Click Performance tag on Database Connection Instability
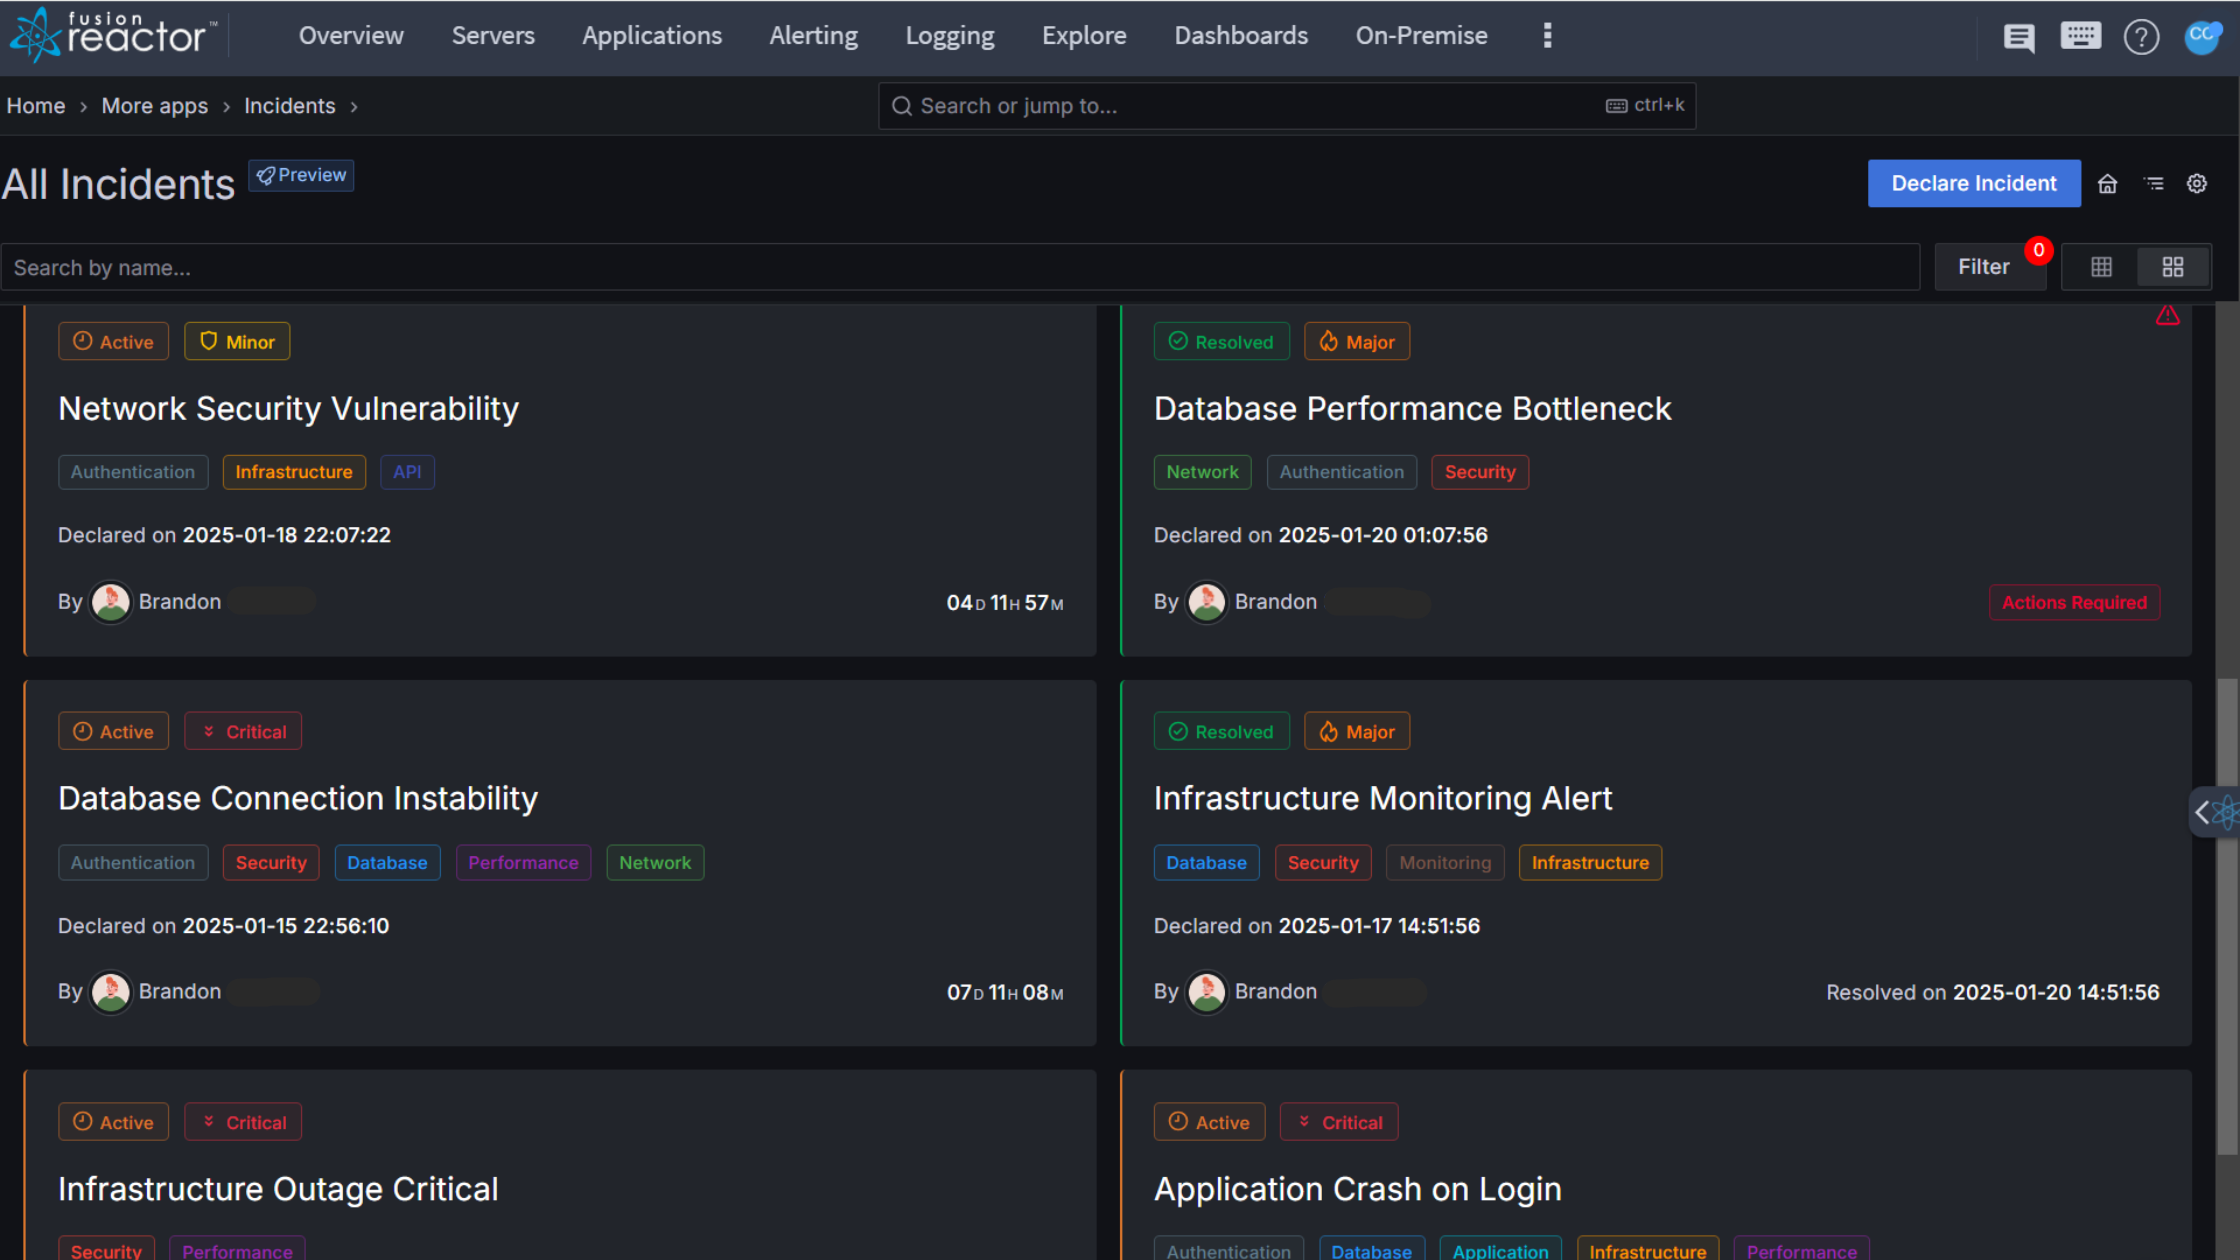The width and height of the screenshot is (2240, 1260). tap(523, 863)
